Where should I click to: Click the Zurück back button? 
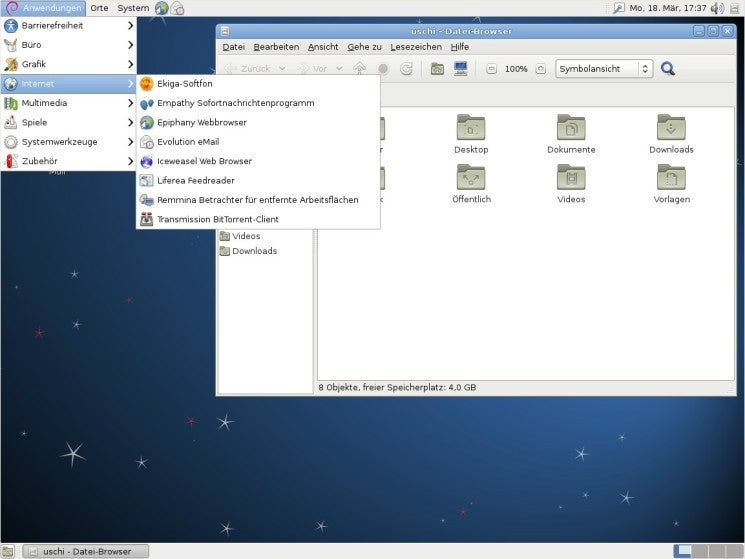click(249, 69)
